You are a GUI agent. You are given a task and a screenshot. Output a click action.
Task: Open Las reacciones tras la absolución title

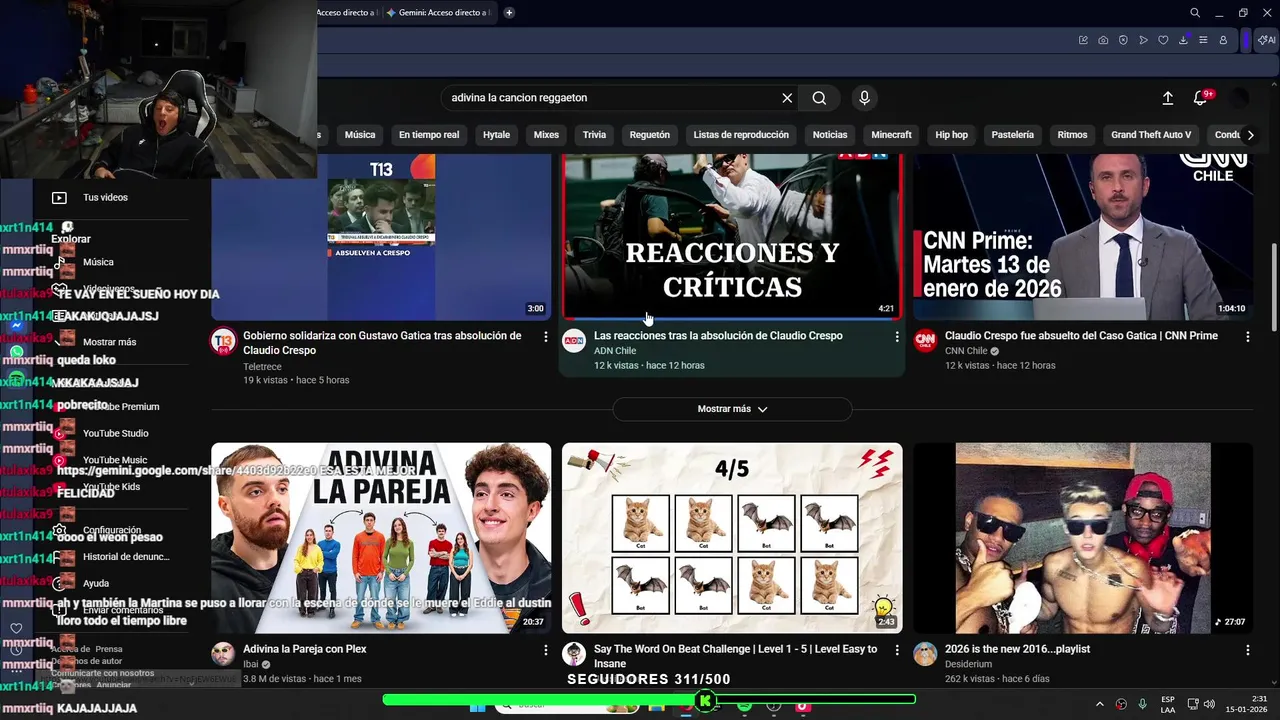click(x=718, y=336)
